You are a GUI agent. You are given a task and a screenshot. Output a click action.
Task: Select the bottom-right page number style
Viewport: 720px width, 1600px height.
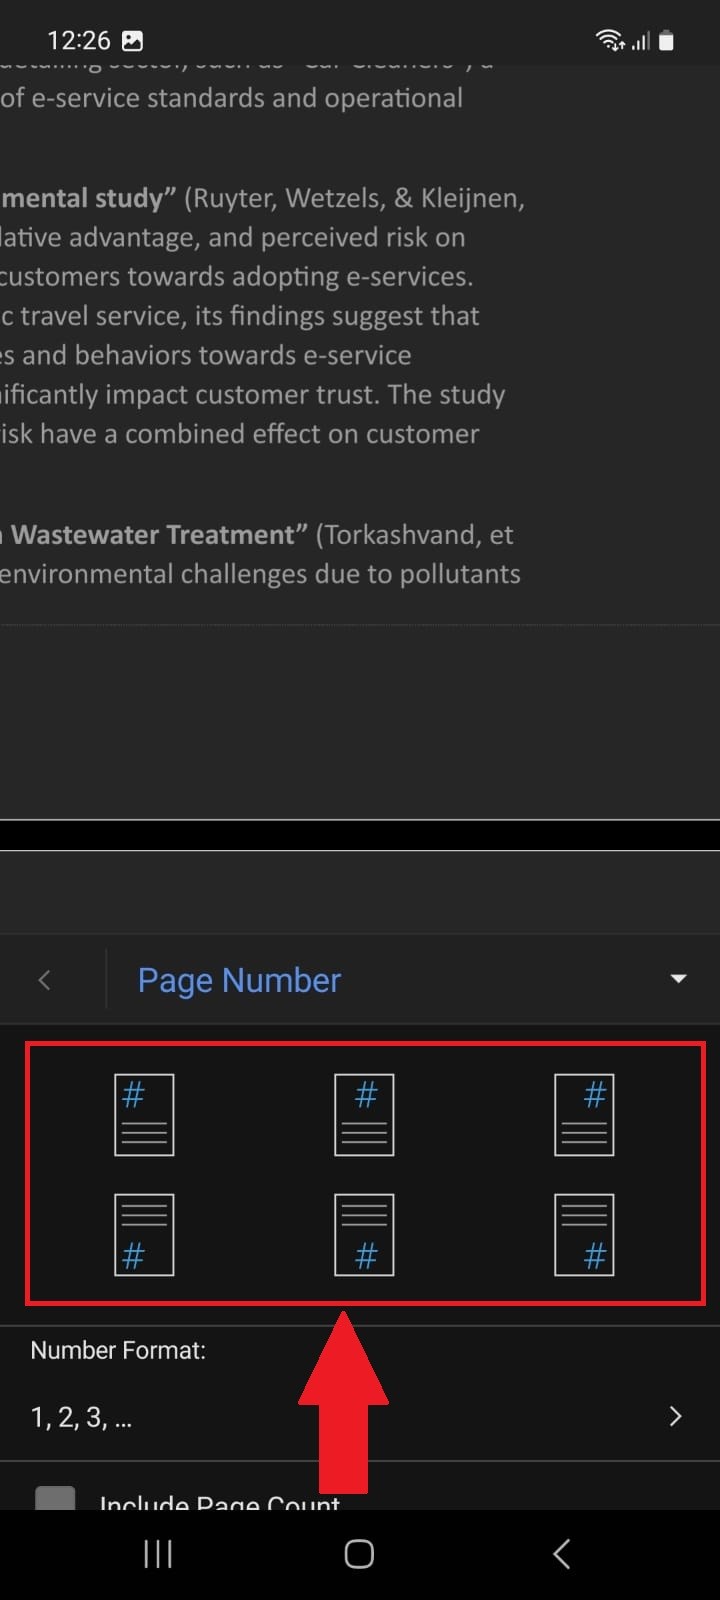pos(584,1235)
